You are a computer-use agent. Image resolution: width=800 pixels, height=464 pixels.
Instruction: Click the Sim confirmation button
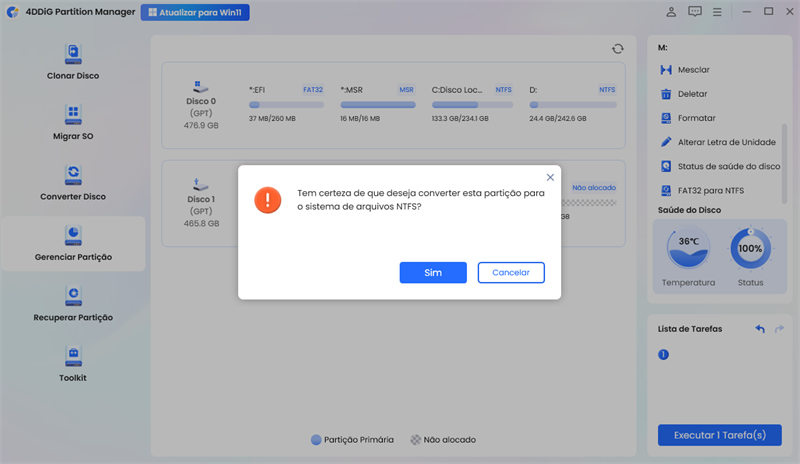pyautogui.click(x=432, y=273)
